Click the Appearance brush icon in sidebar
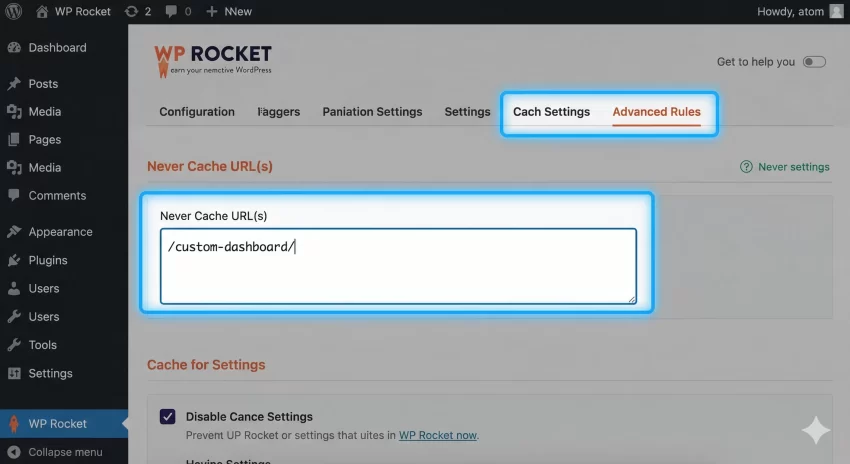Viewport: 850px width, 464px height. (x=14, y=231)
